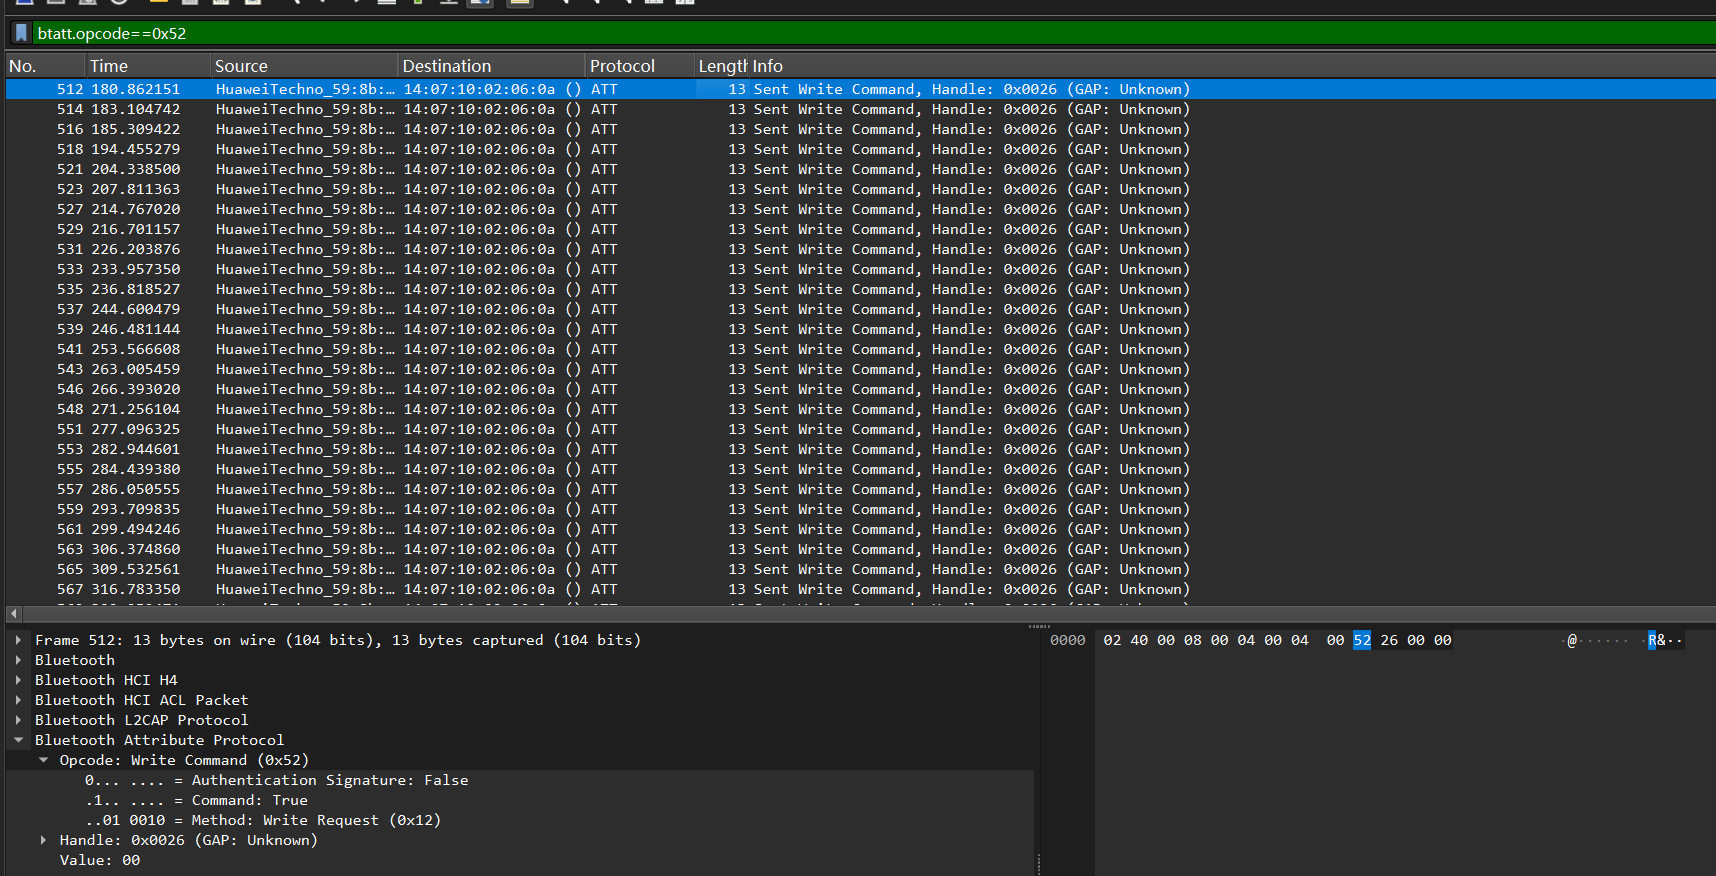Select the Value: 00 field
This screenshot has height=876, width=1716.
pos(99,860)
